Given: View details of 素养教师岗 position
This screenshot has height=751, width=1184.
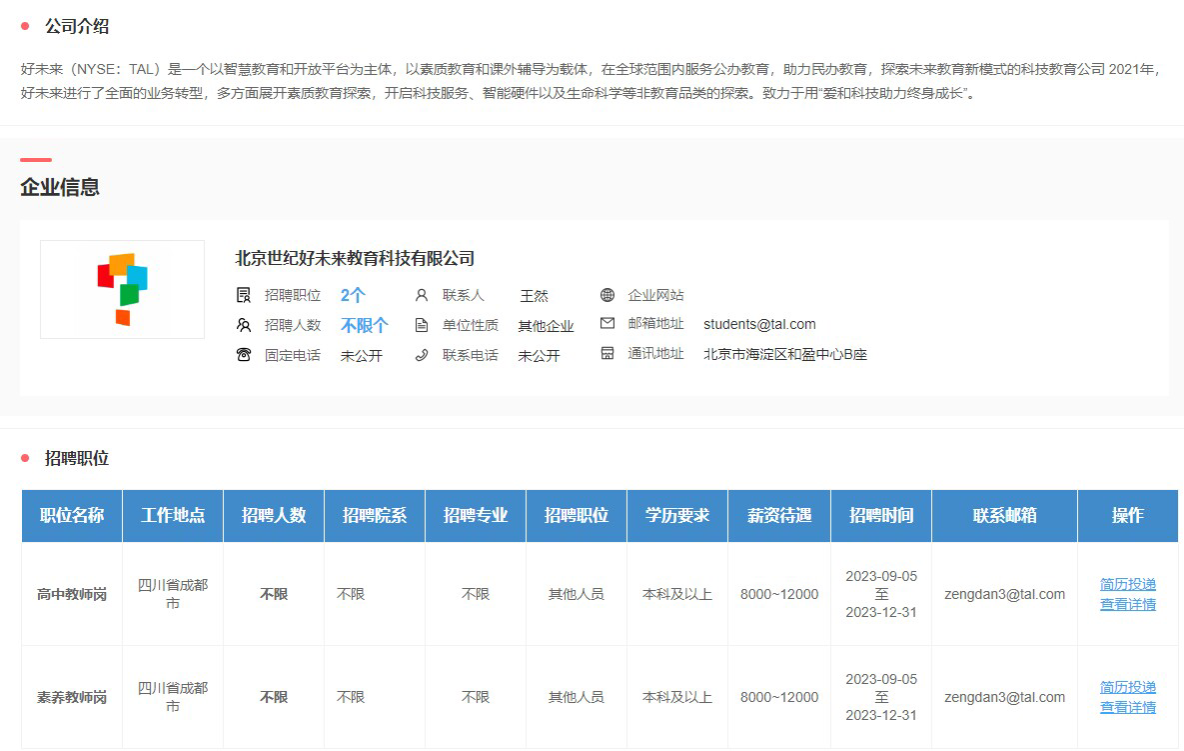Looking at the screenshot, I should pyautogui.click(x=1127, y=707).
